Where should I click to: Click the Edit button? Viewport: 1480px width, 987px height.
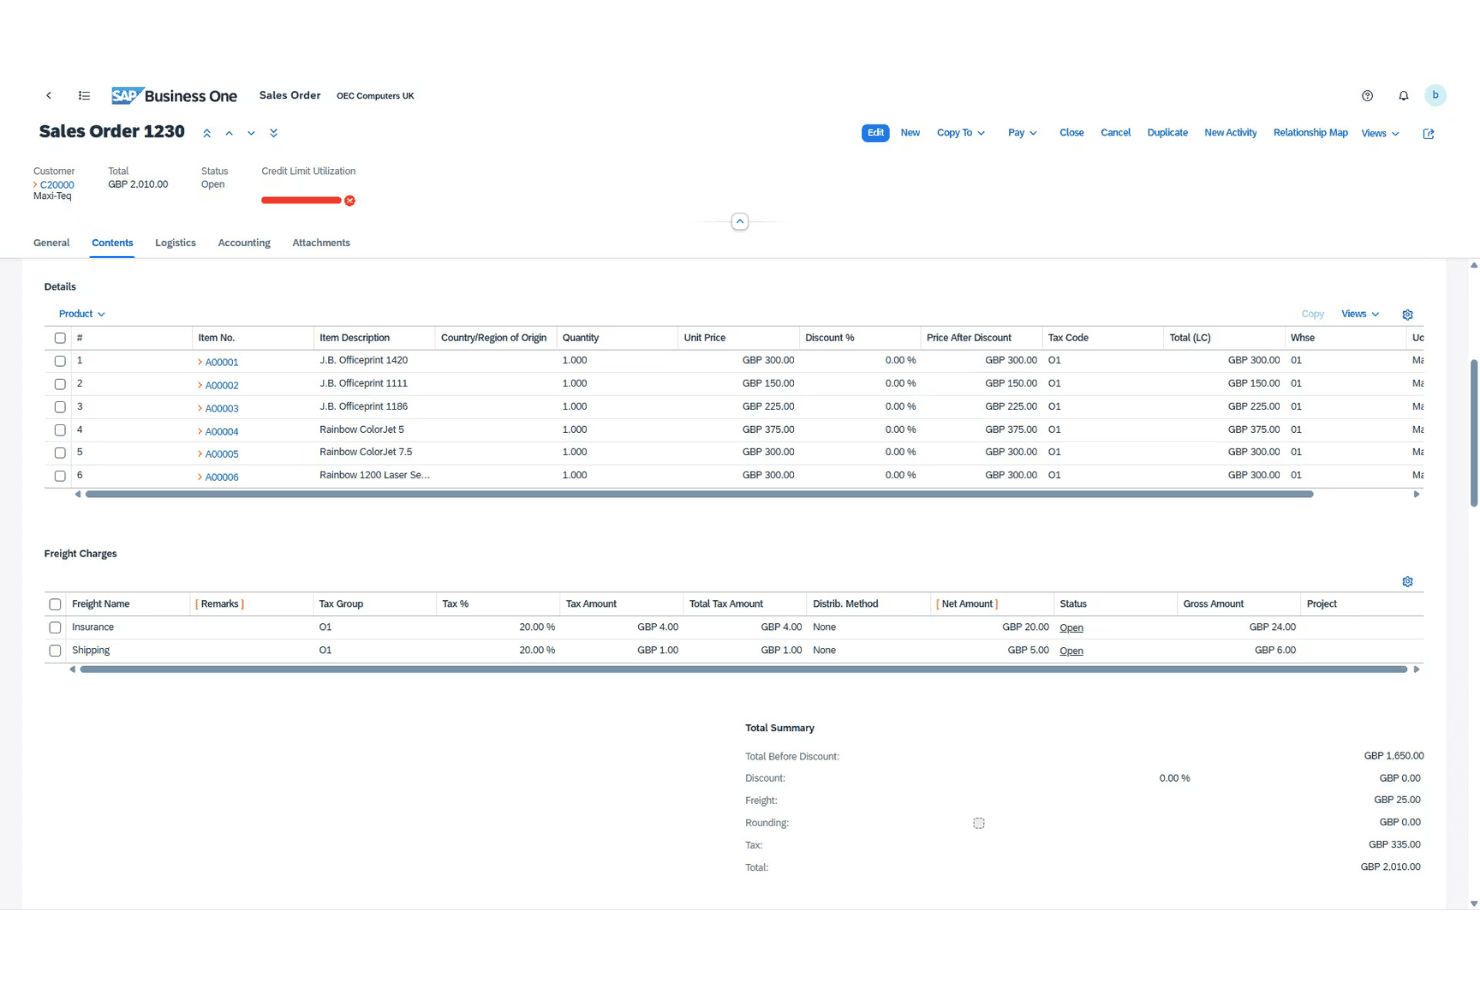pos(875,133)
